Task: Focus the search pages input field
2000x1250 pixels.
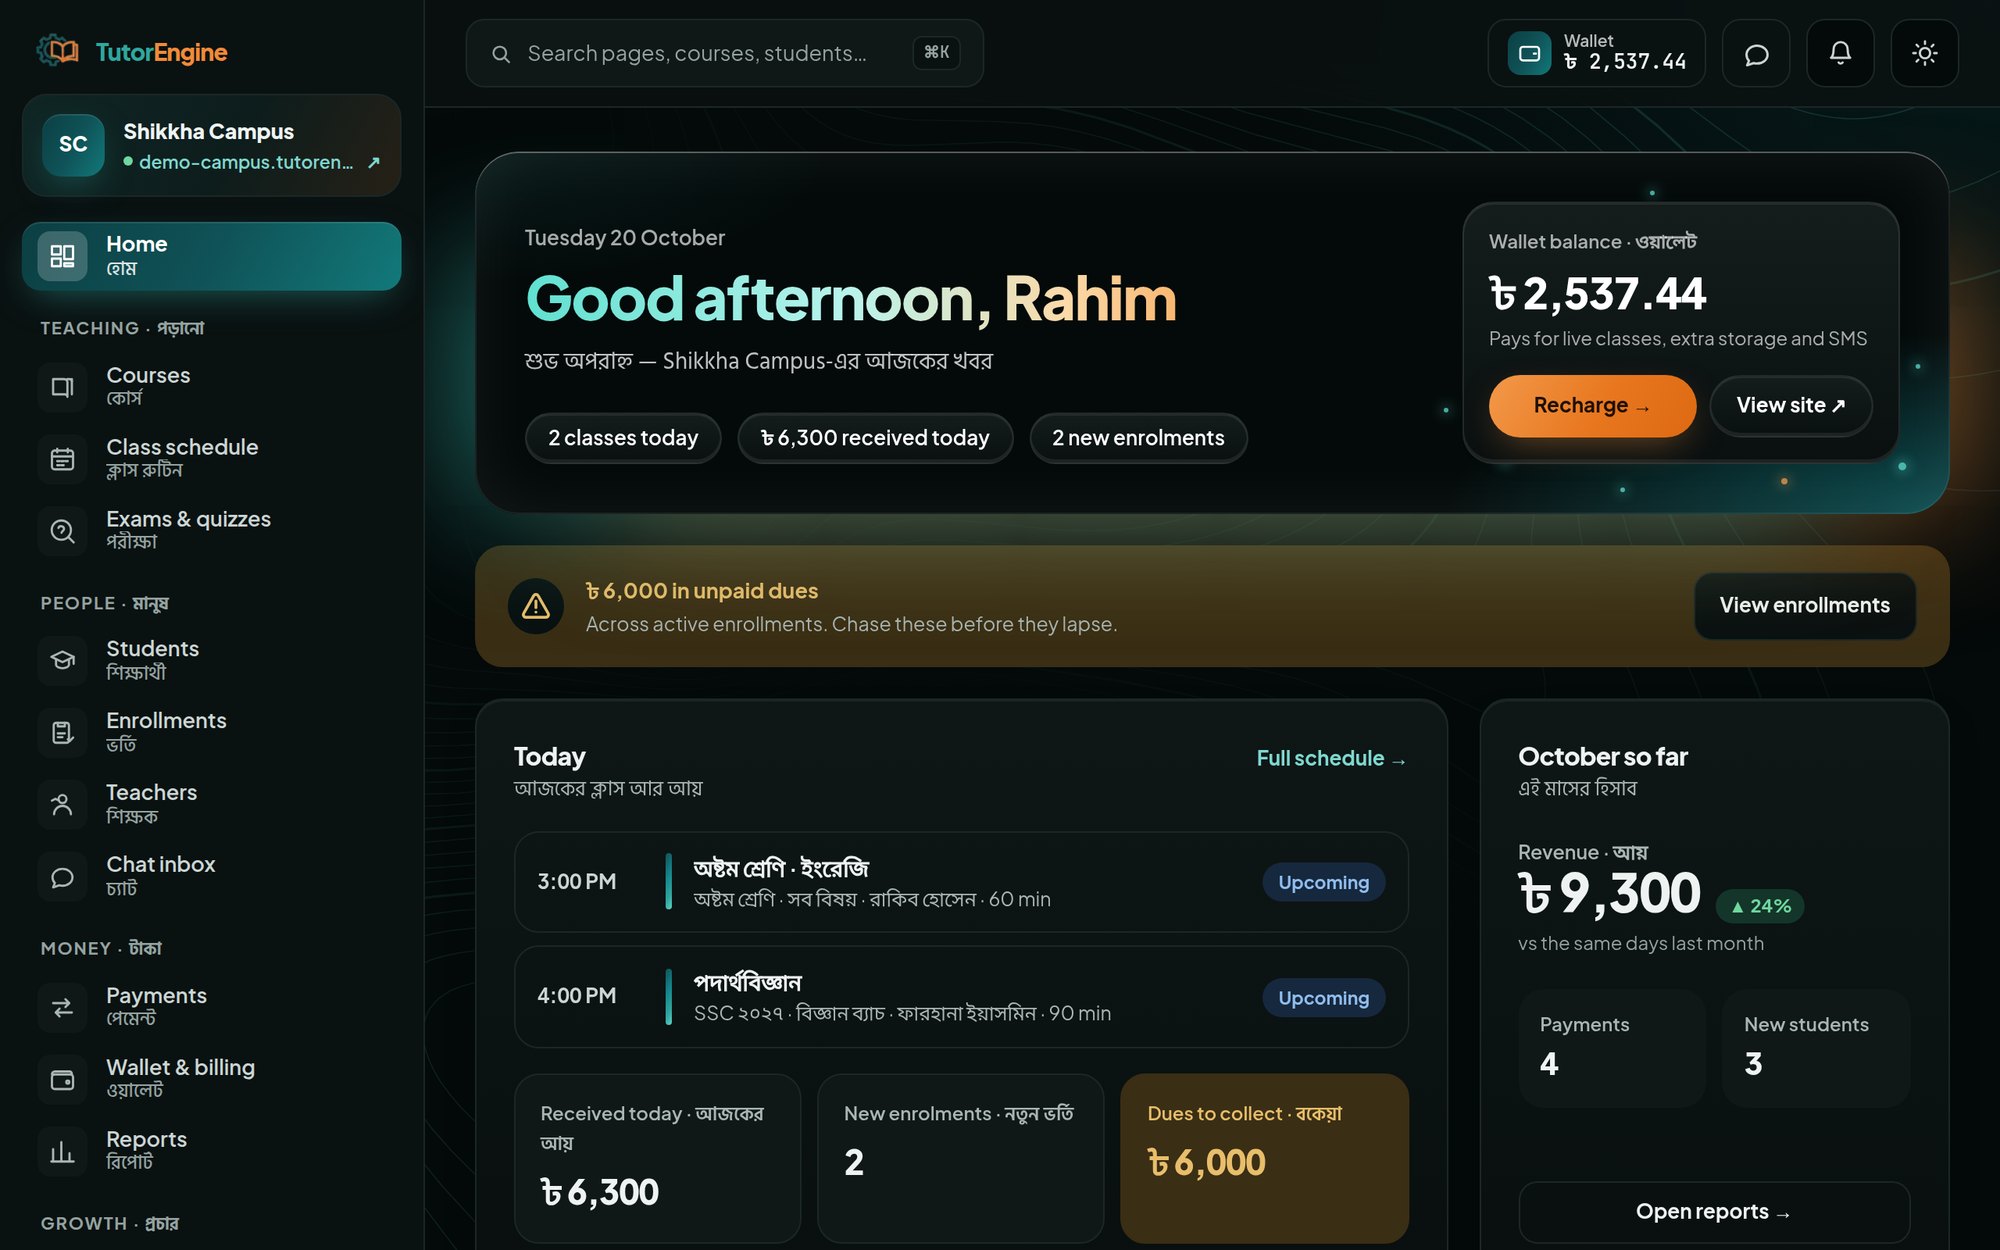Action: tap(725, 54)
